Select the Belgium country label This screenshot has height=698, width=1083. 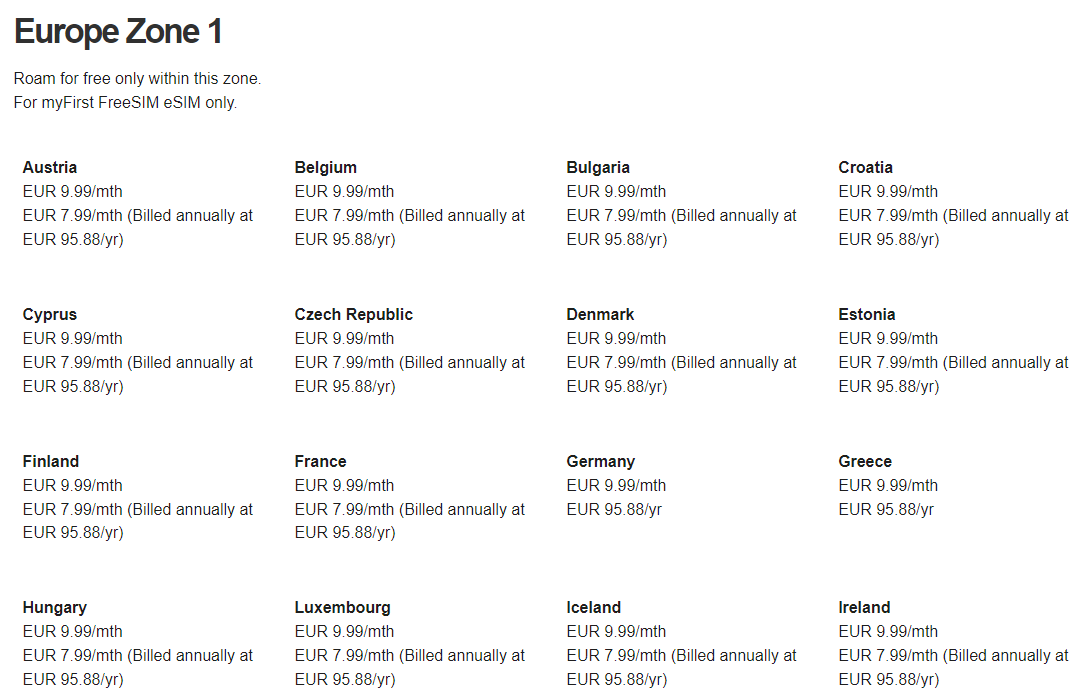(326, 167)
